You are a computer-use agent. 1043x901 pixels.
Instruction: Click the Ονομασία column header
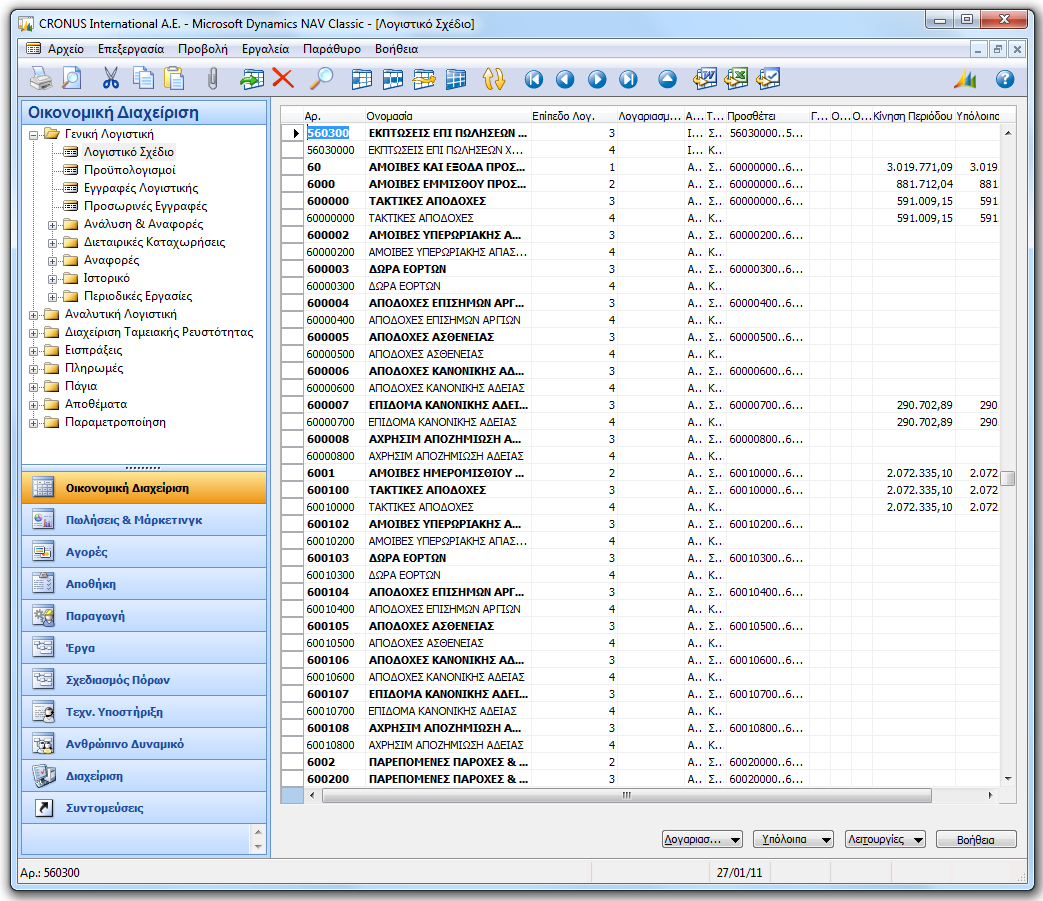click(447, 116)
